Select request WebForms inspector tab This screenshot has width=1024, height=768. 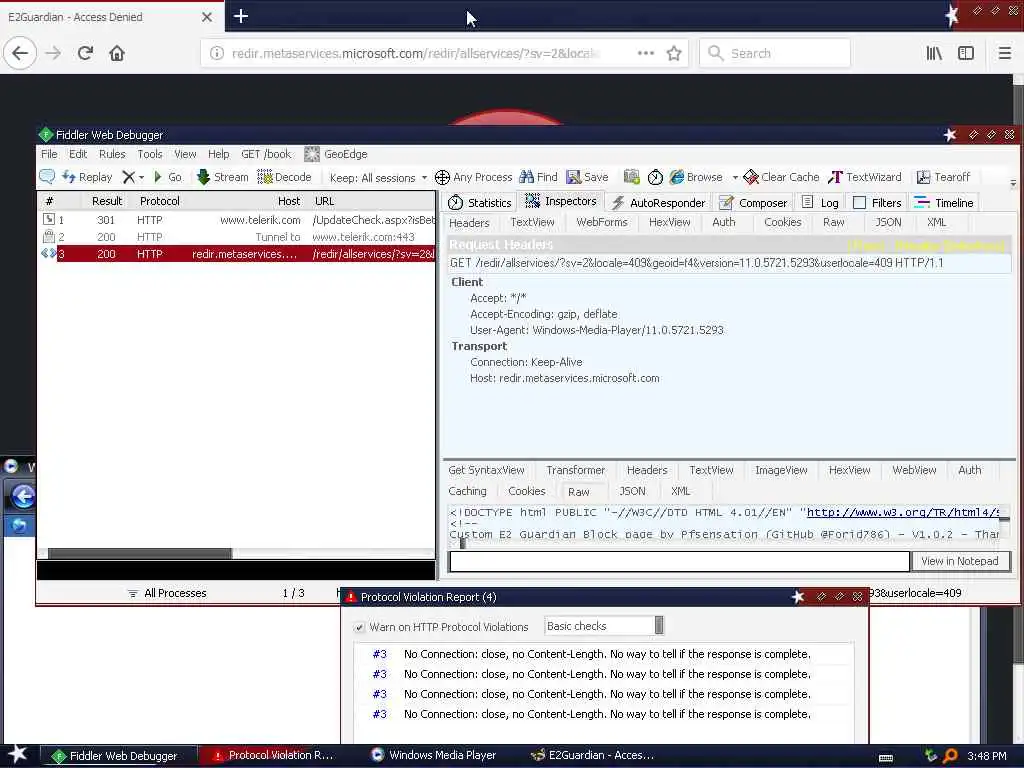click(x=601, y=222)
